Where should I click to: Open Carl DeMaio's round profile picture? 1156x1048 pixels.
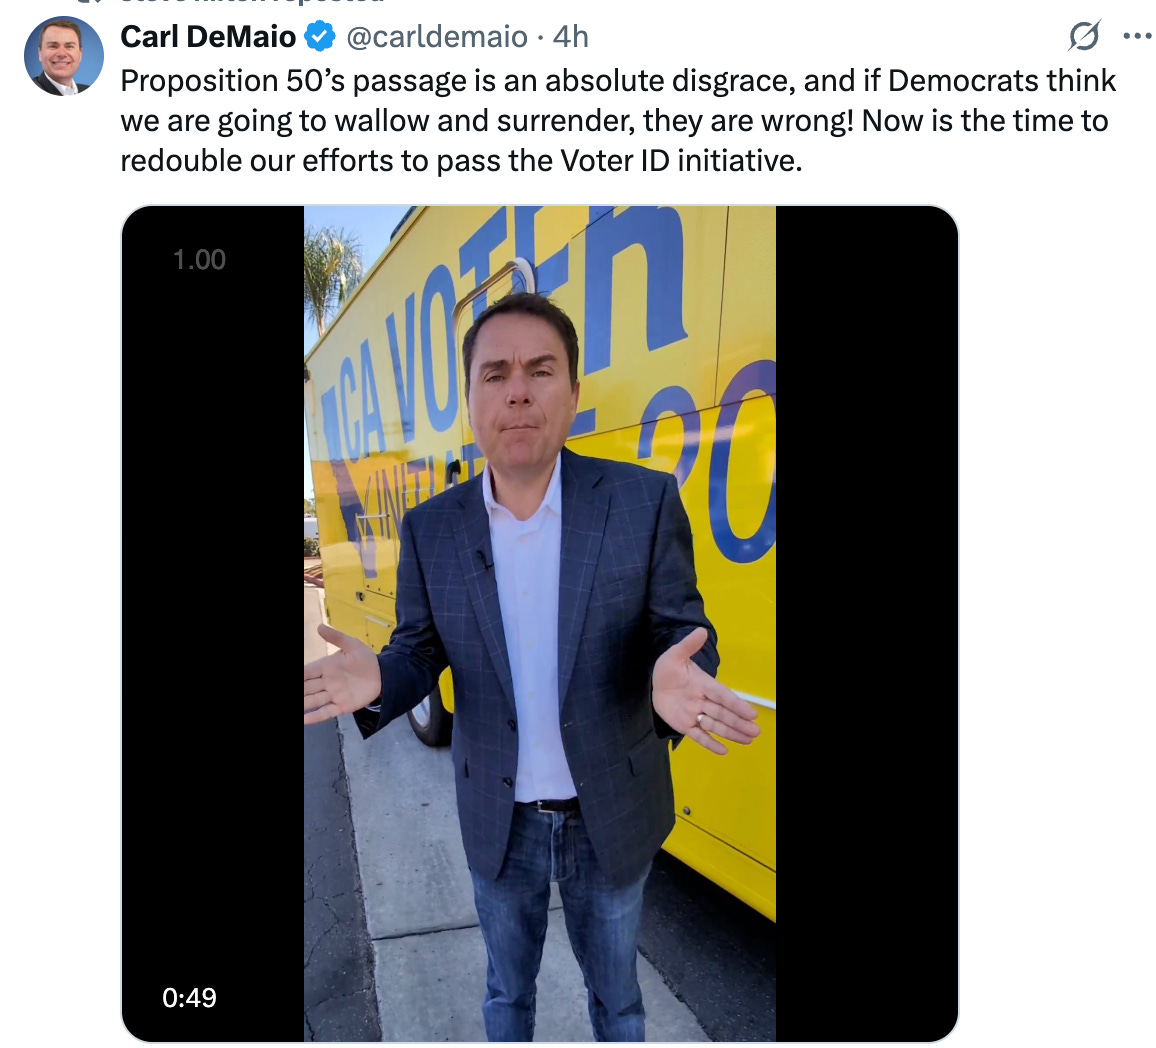(x=63, y=56)
